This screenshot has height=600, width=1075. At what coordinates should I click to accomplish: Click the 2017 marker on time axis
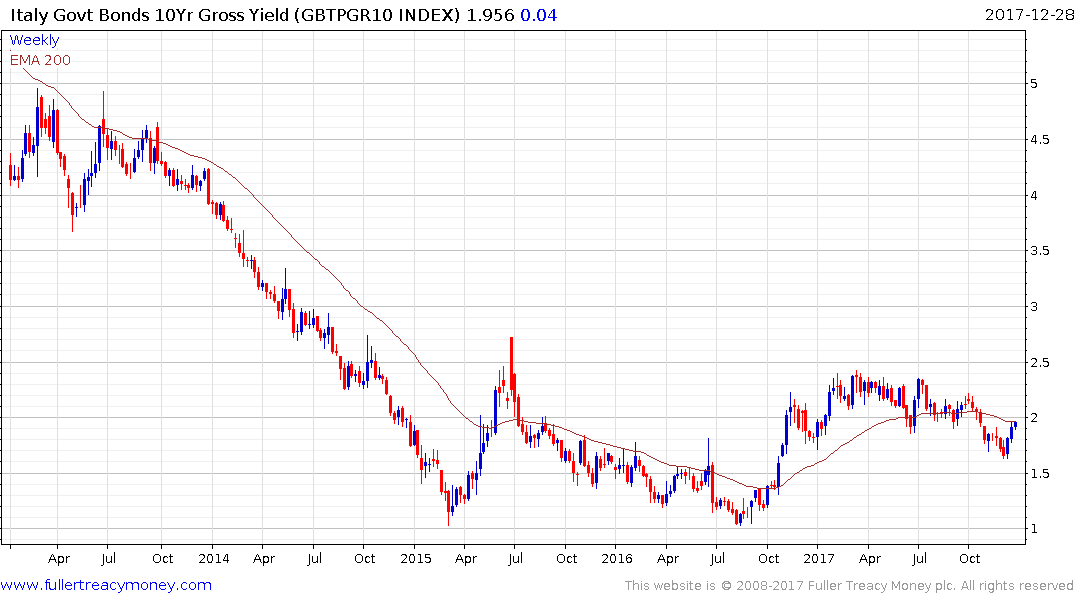tap(819, 558)
